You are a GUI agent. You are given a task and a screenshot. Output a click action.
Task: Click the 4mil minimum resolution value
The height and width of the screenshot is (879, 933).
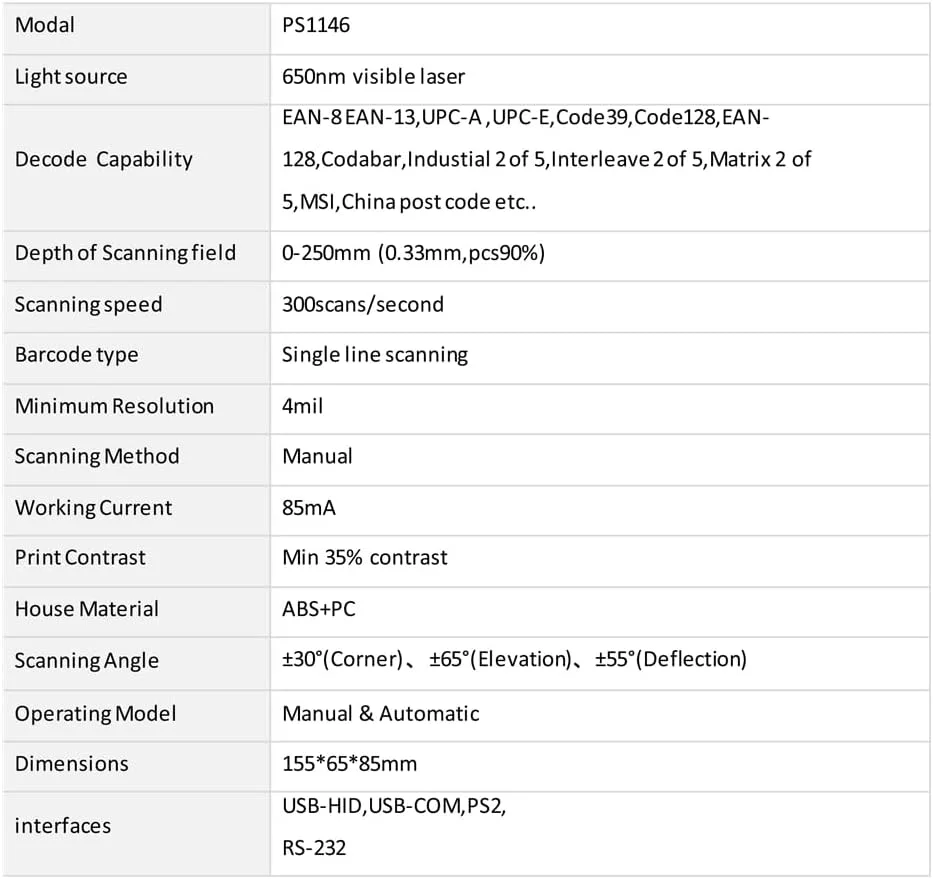(x=303, y=406)
